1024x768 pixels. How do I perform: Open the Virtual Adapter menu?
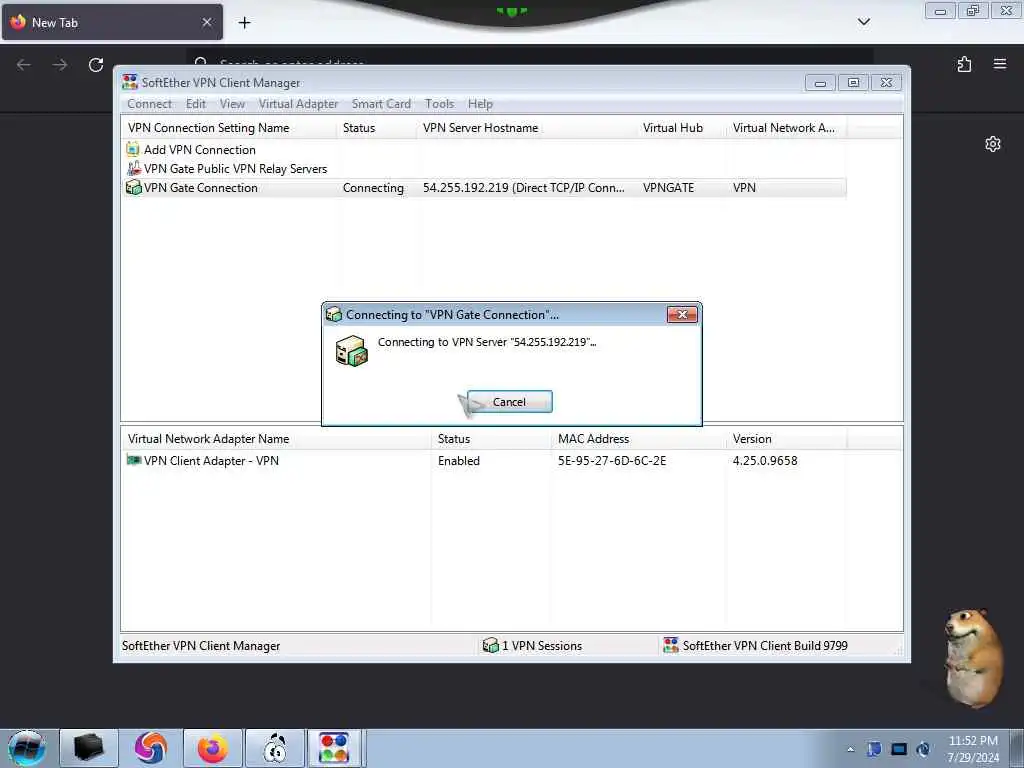point(298,104)
